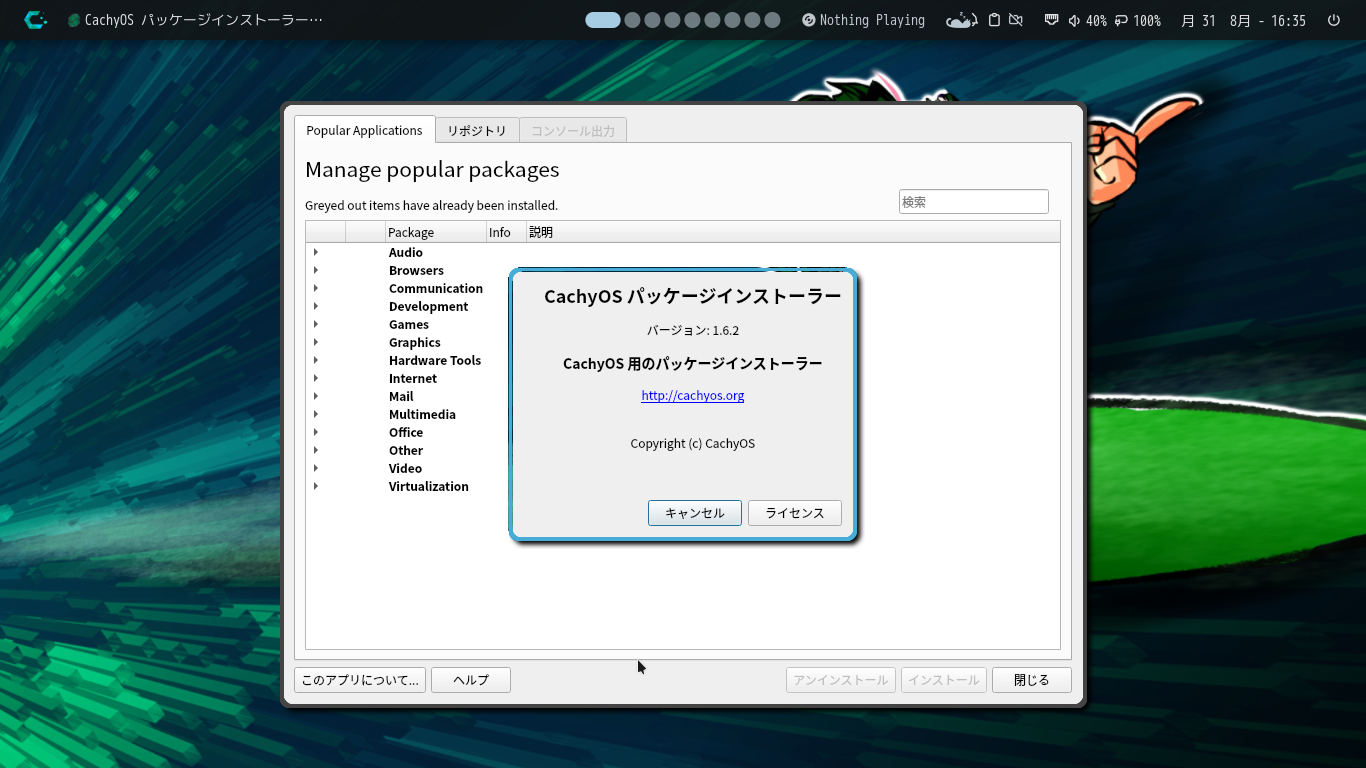Click the バージョン: 1.6.2 text
The width and height of the screenshot is (1366, 768).
tap(693, 330)
